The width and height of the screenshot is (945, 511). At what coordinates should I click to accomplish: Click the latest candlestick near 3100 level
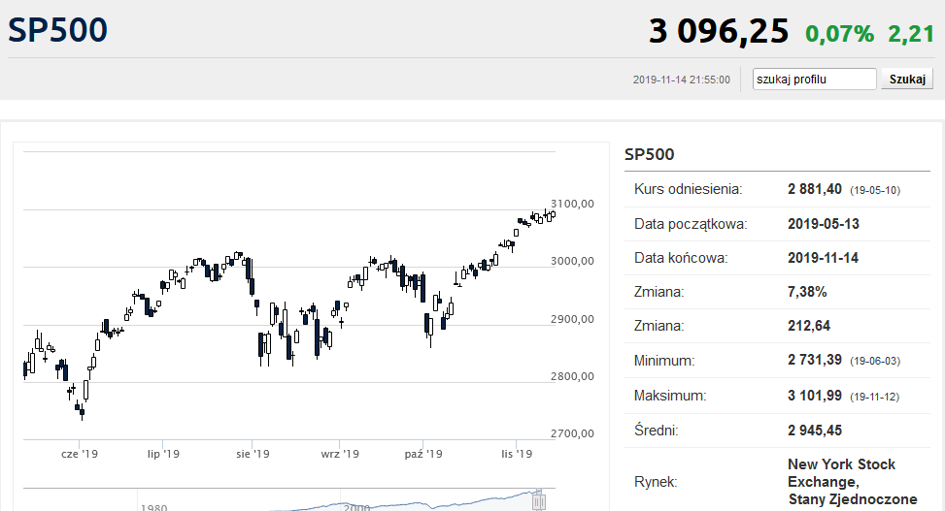click(553, 215)
